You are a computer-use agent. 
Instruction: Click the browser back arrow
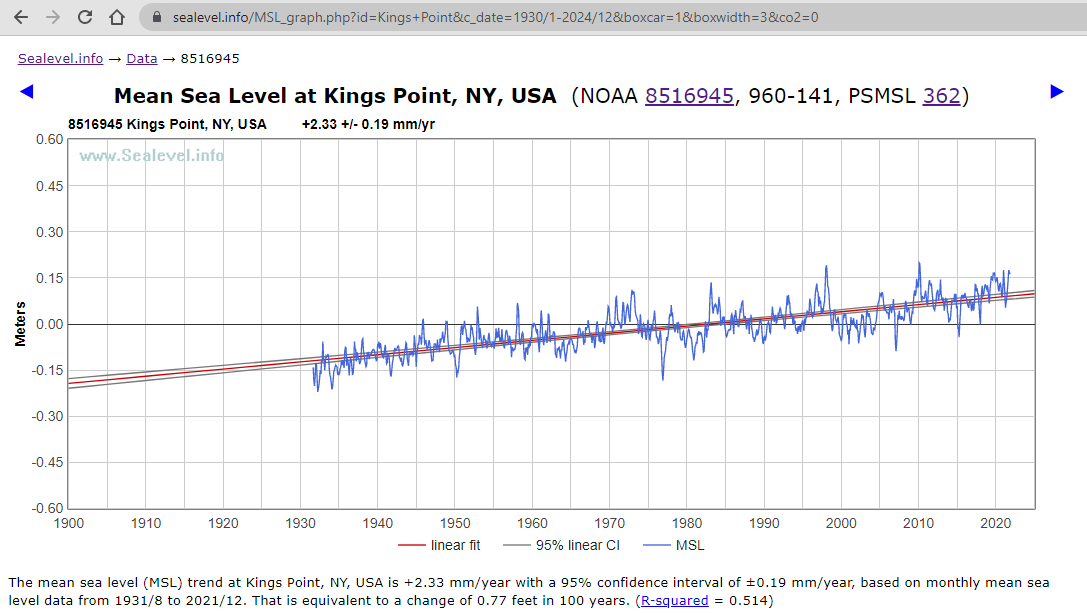point(21,17)
